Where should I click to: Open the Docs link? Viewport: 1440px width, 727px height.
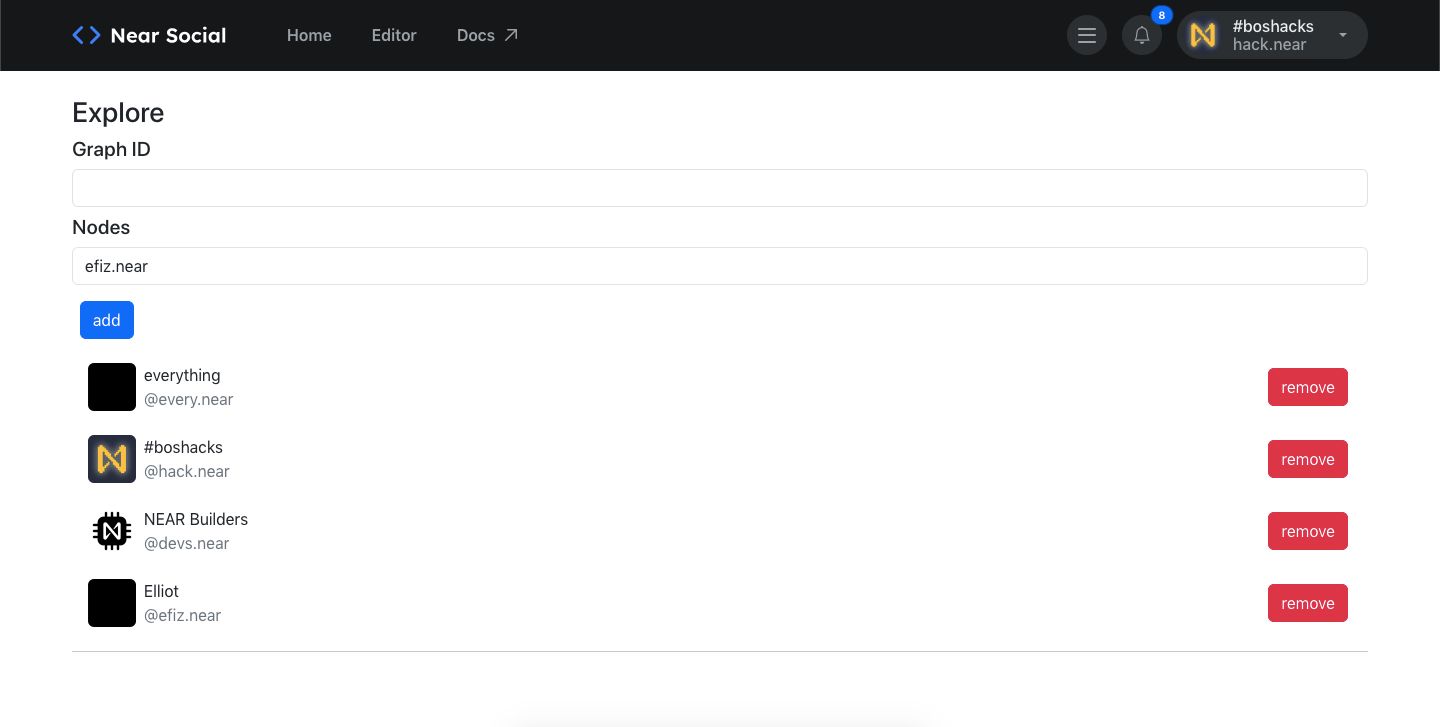pyautogui.click(x=476, y=35)
